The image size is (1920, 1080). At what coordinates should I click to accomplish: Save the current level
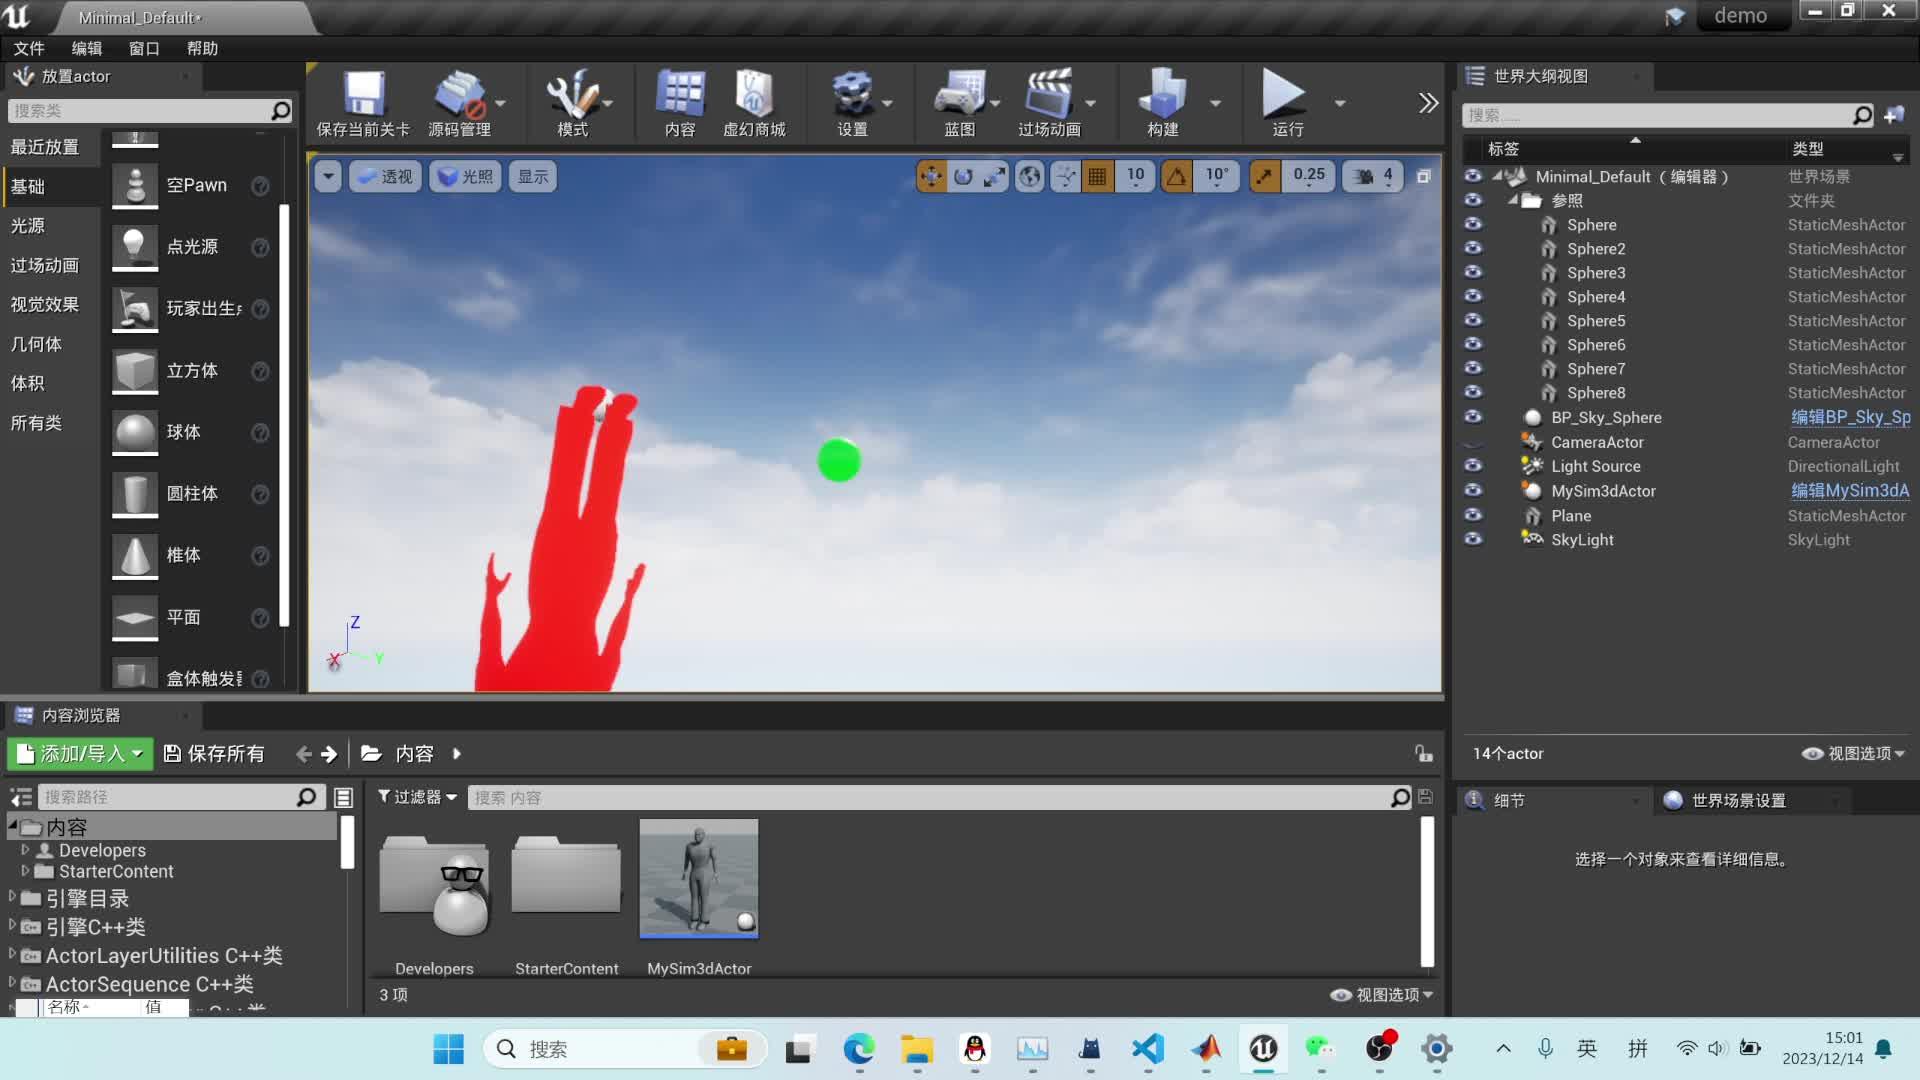tap(364, 100)
